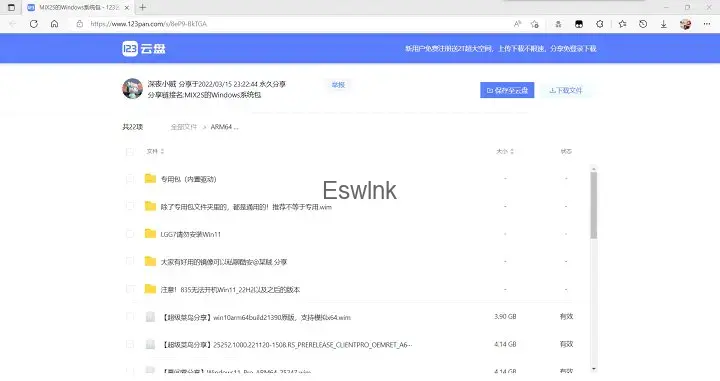Viewport: 720px width, 381px height.
Task: Check the box for 专用包 (内置驱动) folder
Action: 129,179
